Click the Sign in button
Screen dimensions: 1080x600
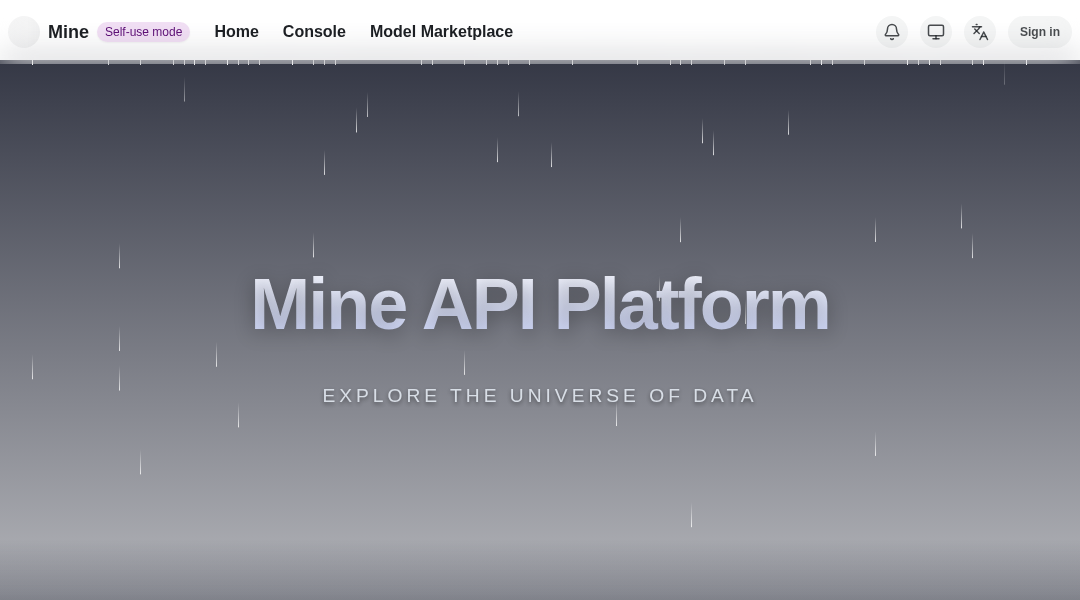[1040, 32]
